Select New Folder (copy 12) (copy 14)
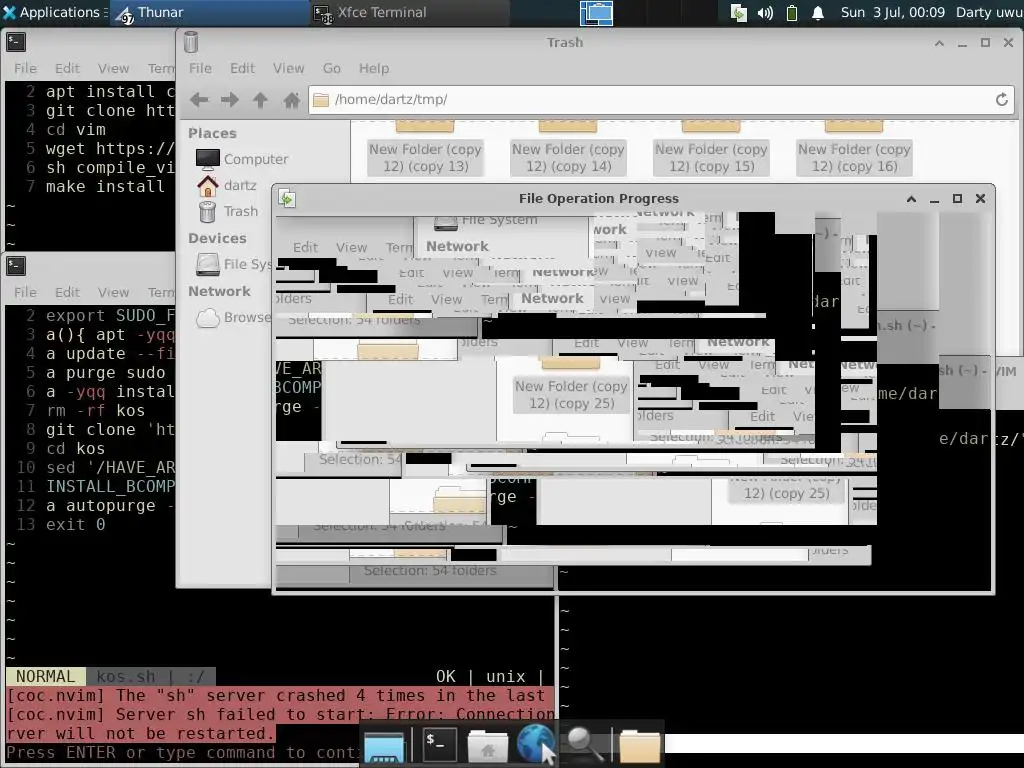1024x768 pixels. tap(568, 157)
